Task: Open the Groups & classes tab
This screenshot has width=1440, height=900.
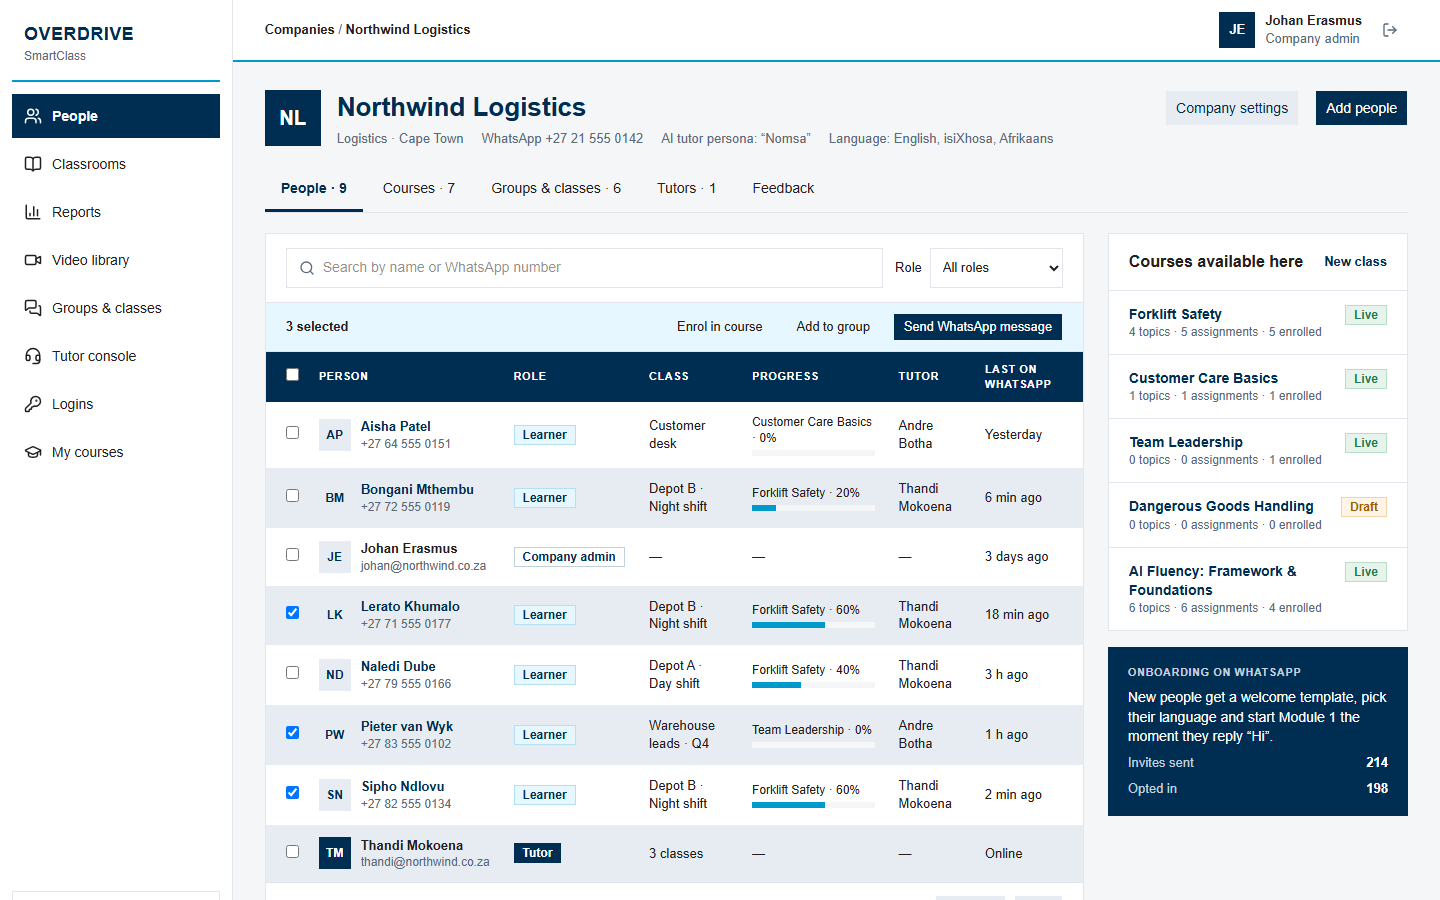Action: [x=556, y=188]
